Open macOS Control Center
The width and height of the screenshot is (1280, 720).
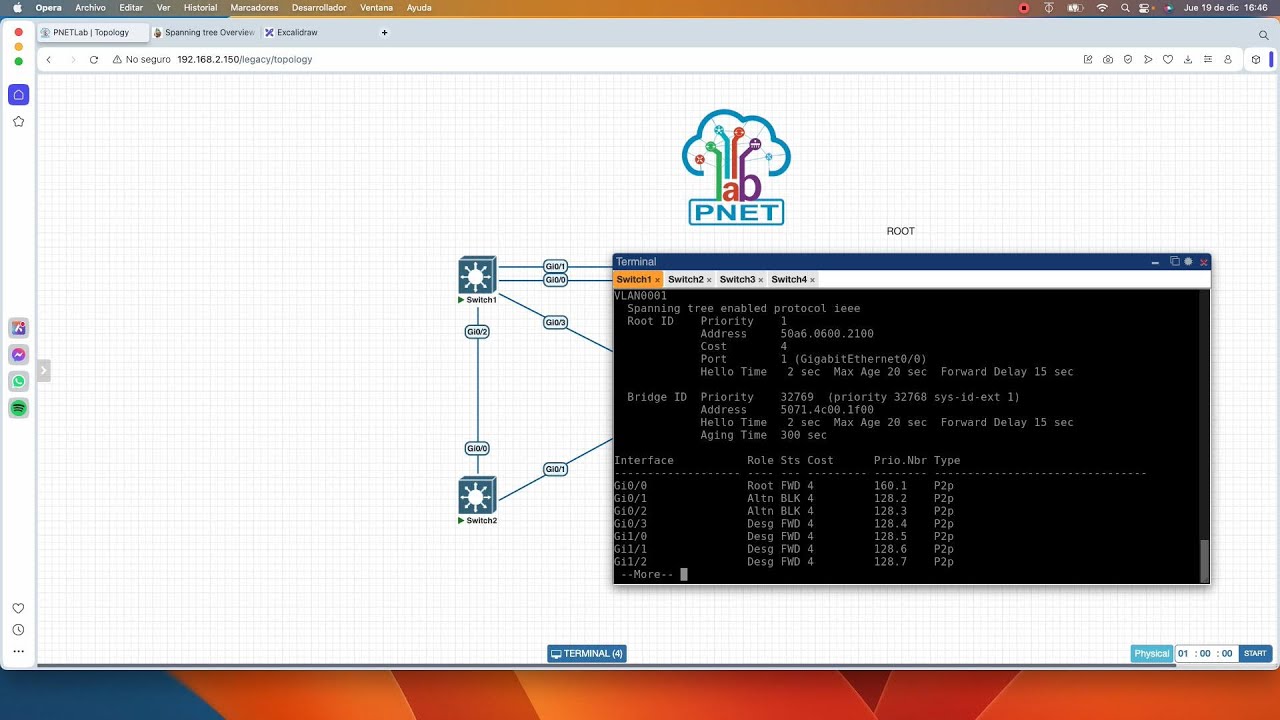coord(1146,7)
